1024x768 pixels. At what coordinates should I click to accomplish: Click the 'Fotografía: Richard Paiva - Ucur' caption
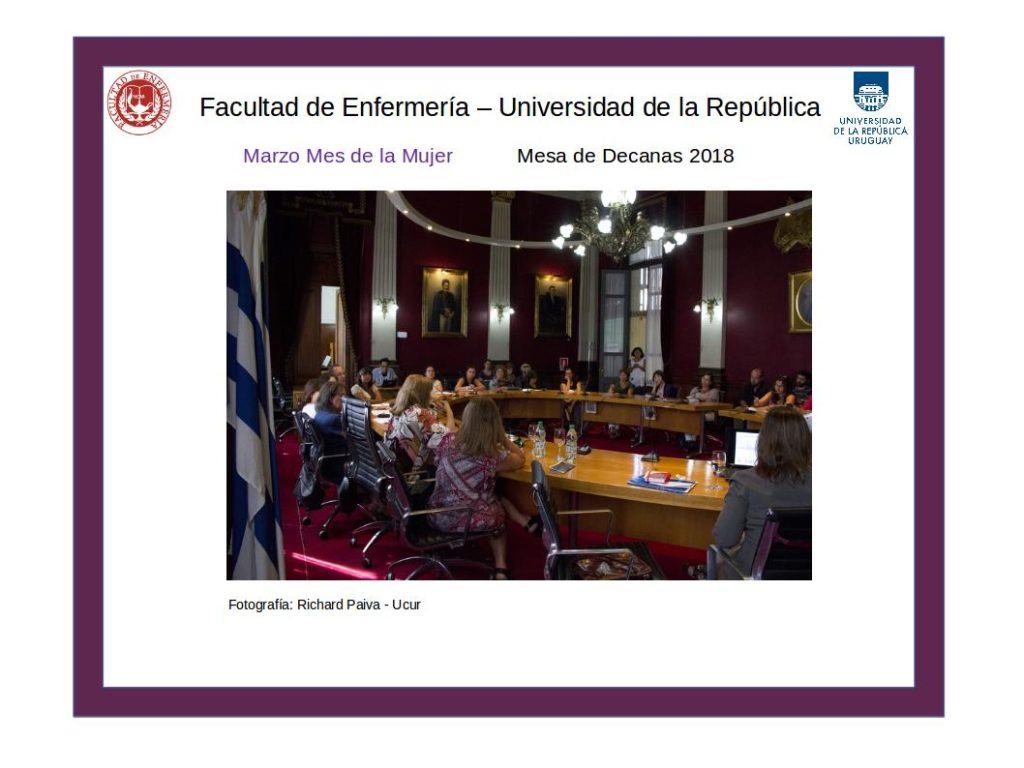click(324, 605)
